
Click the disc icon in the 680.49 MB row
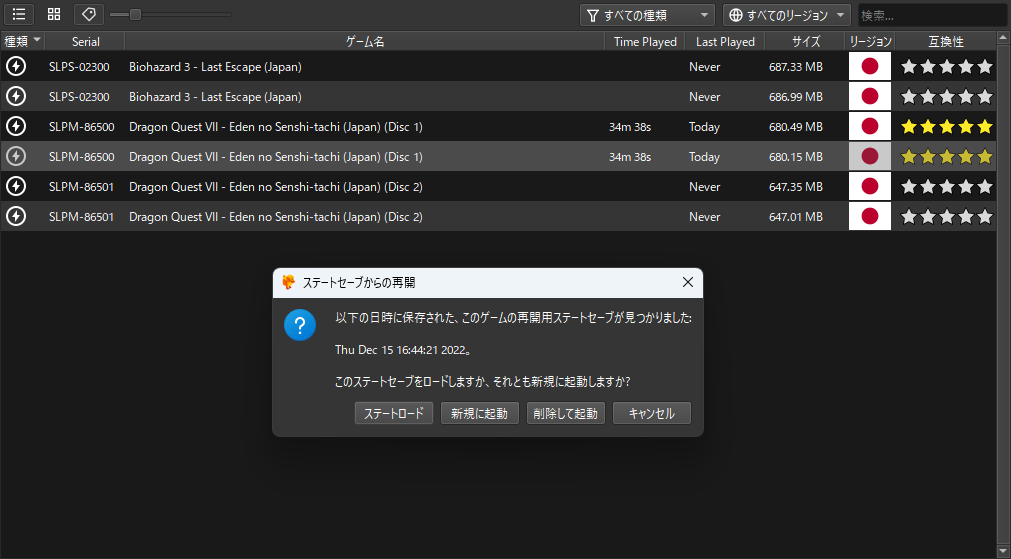16,126
